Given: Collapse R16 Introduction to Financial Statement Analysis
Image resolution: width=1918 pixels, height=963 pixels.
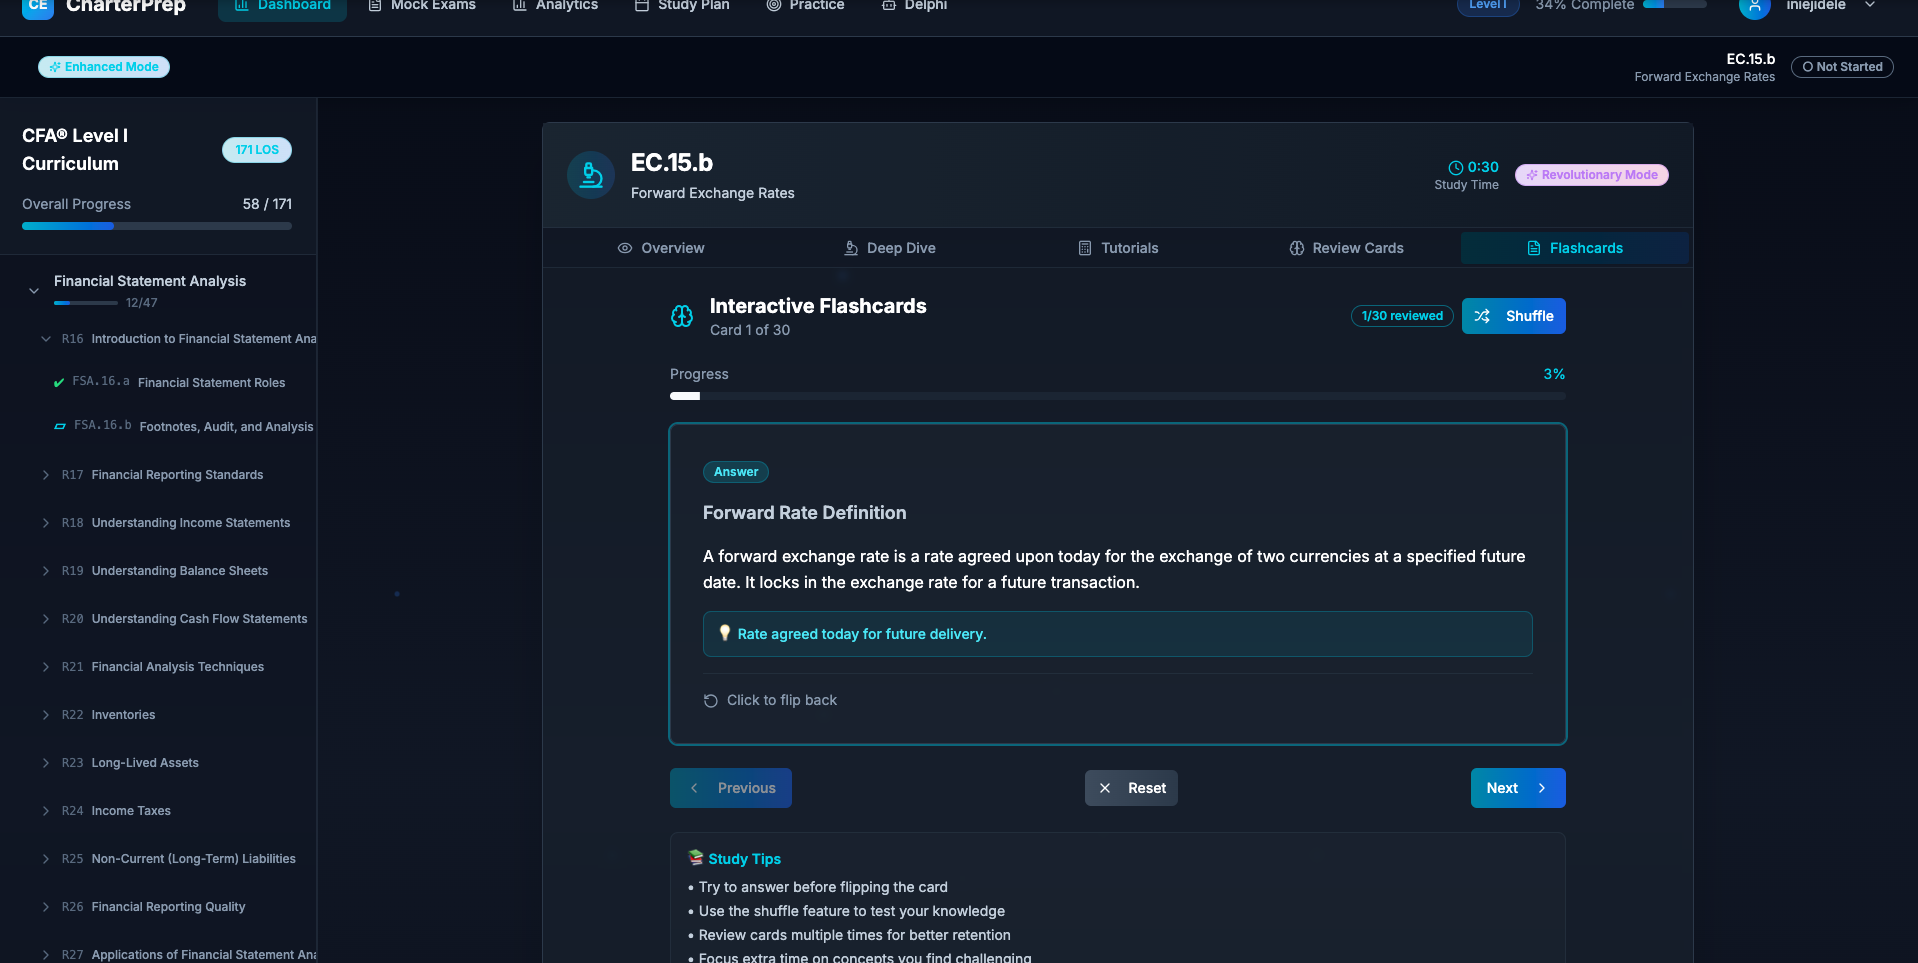Looking at the screenshot, I should [x=46, y=339].
